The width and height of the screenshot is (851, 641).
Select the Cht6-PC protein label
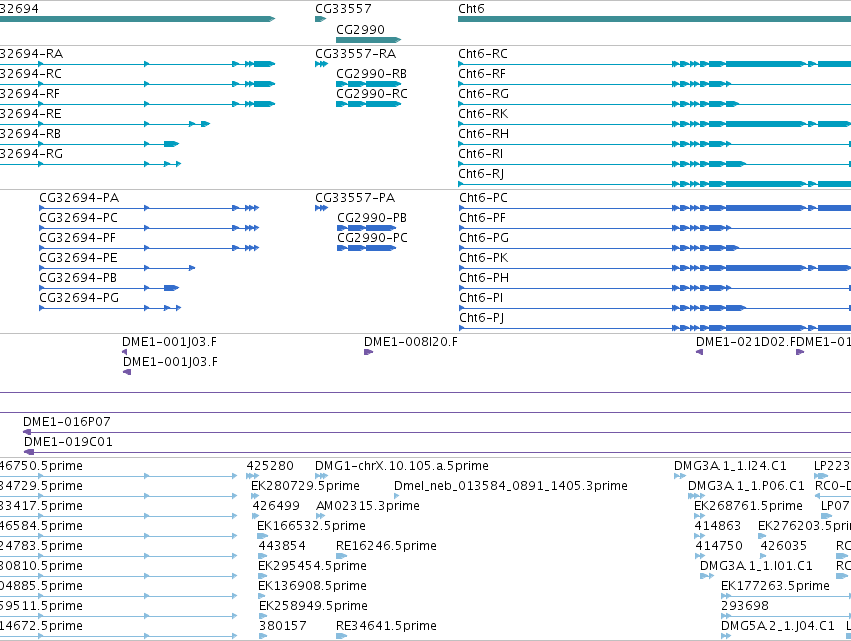point(483,198)
